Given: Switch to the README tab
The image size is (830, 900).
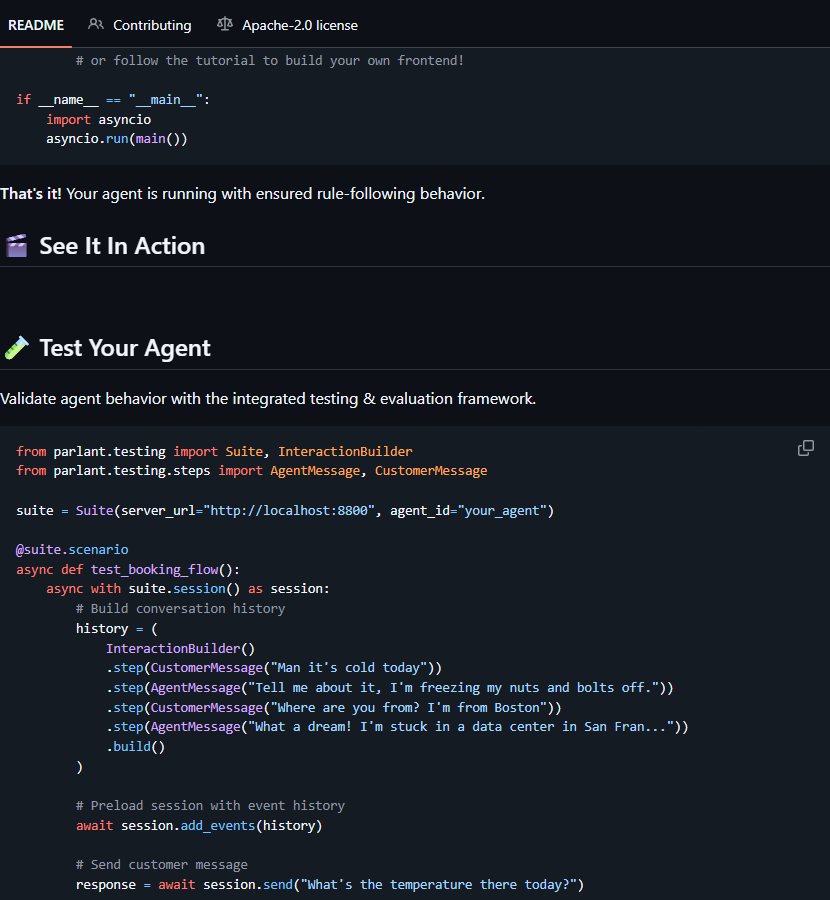Looking at the screenshot, I should (36, 25).
